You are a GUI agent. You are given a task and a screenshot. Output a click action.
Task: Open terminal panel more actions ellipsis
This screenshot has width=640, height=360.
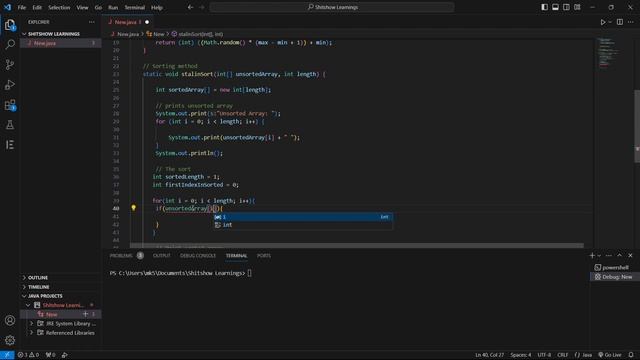tap(609, 256)
